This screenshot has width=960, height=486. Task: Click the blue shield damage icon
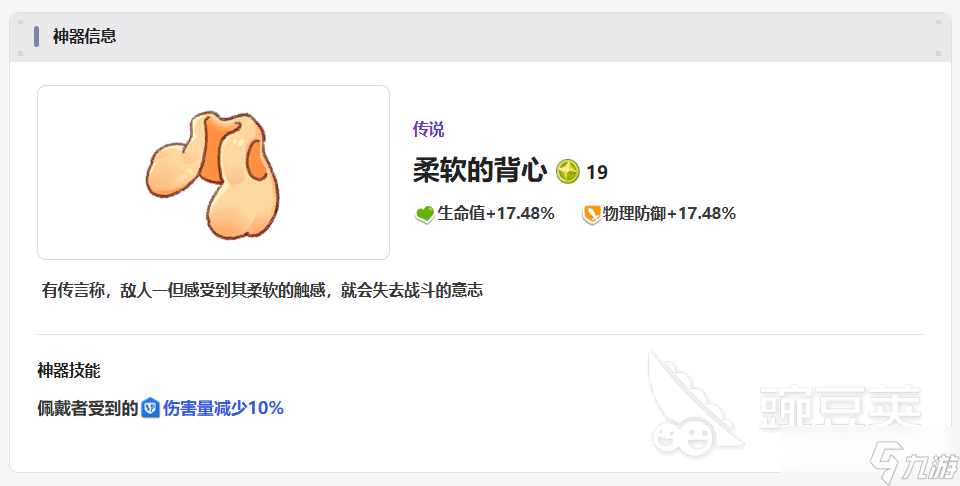click(x=151, y=408)
